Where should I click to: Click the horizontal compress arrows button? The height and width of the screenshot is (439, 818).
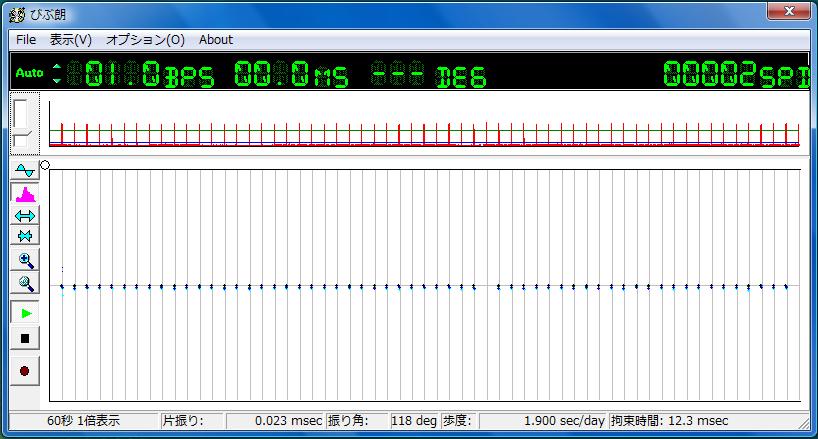point(25,236)
